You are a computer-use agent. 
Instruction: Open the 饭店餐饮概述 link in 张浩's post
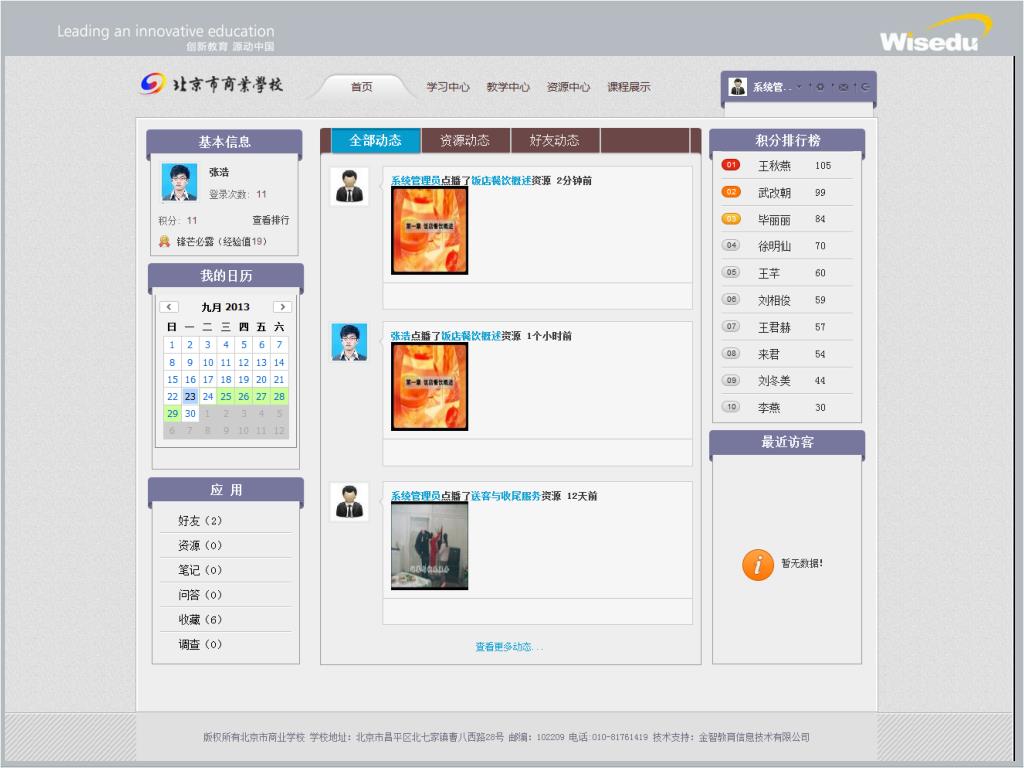pos(471,336)
